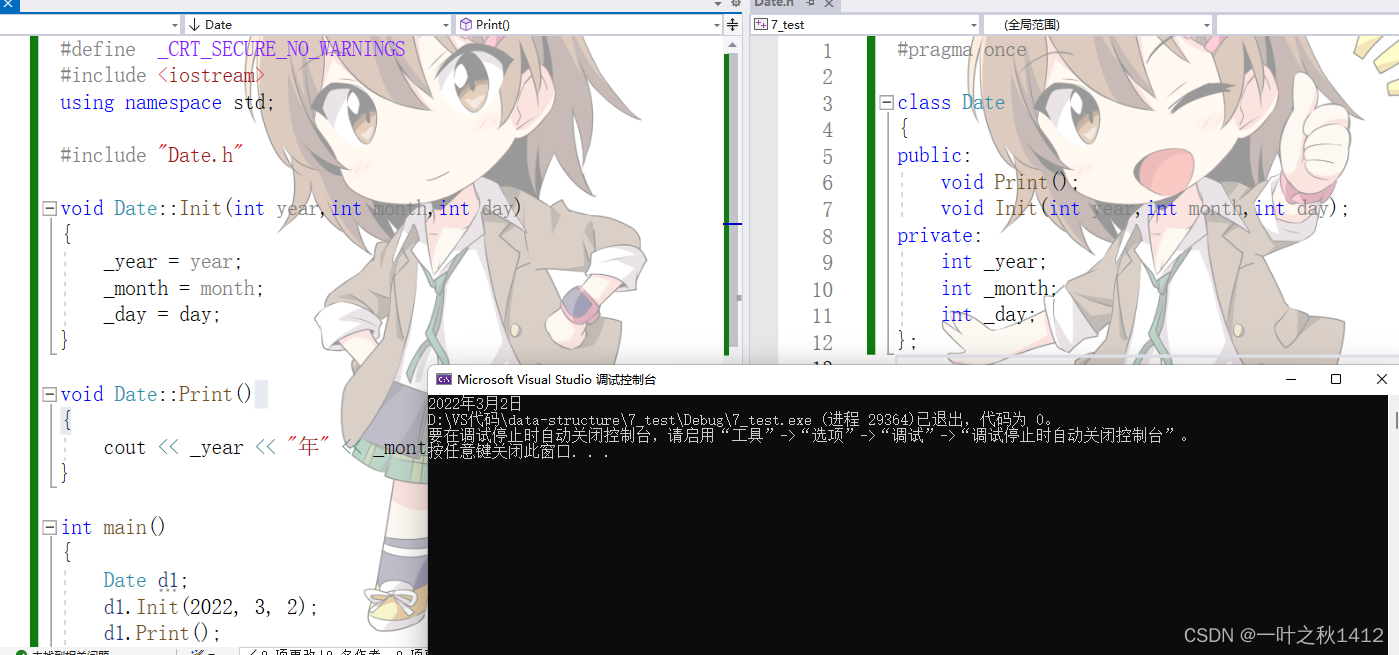The width and height of the screenshot is (1399, 655).
Task: Click line number 10 in Date.h
Action: (822, 289)
